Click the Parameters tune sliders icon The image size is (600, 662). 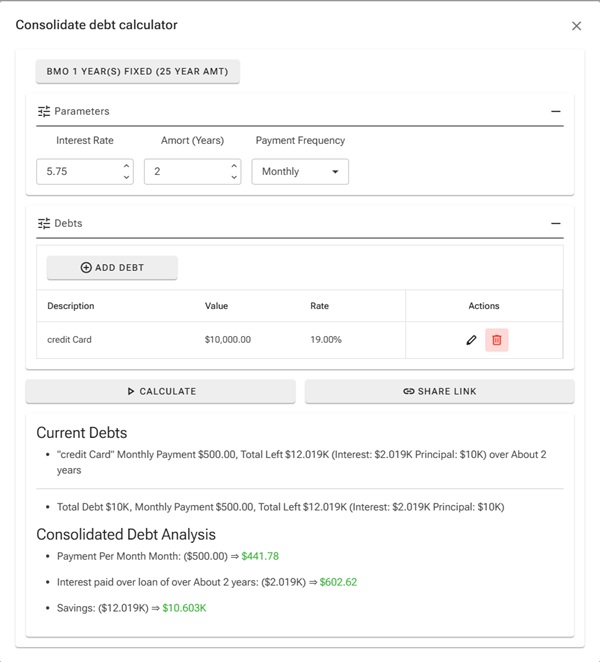(x=44, y=111)
